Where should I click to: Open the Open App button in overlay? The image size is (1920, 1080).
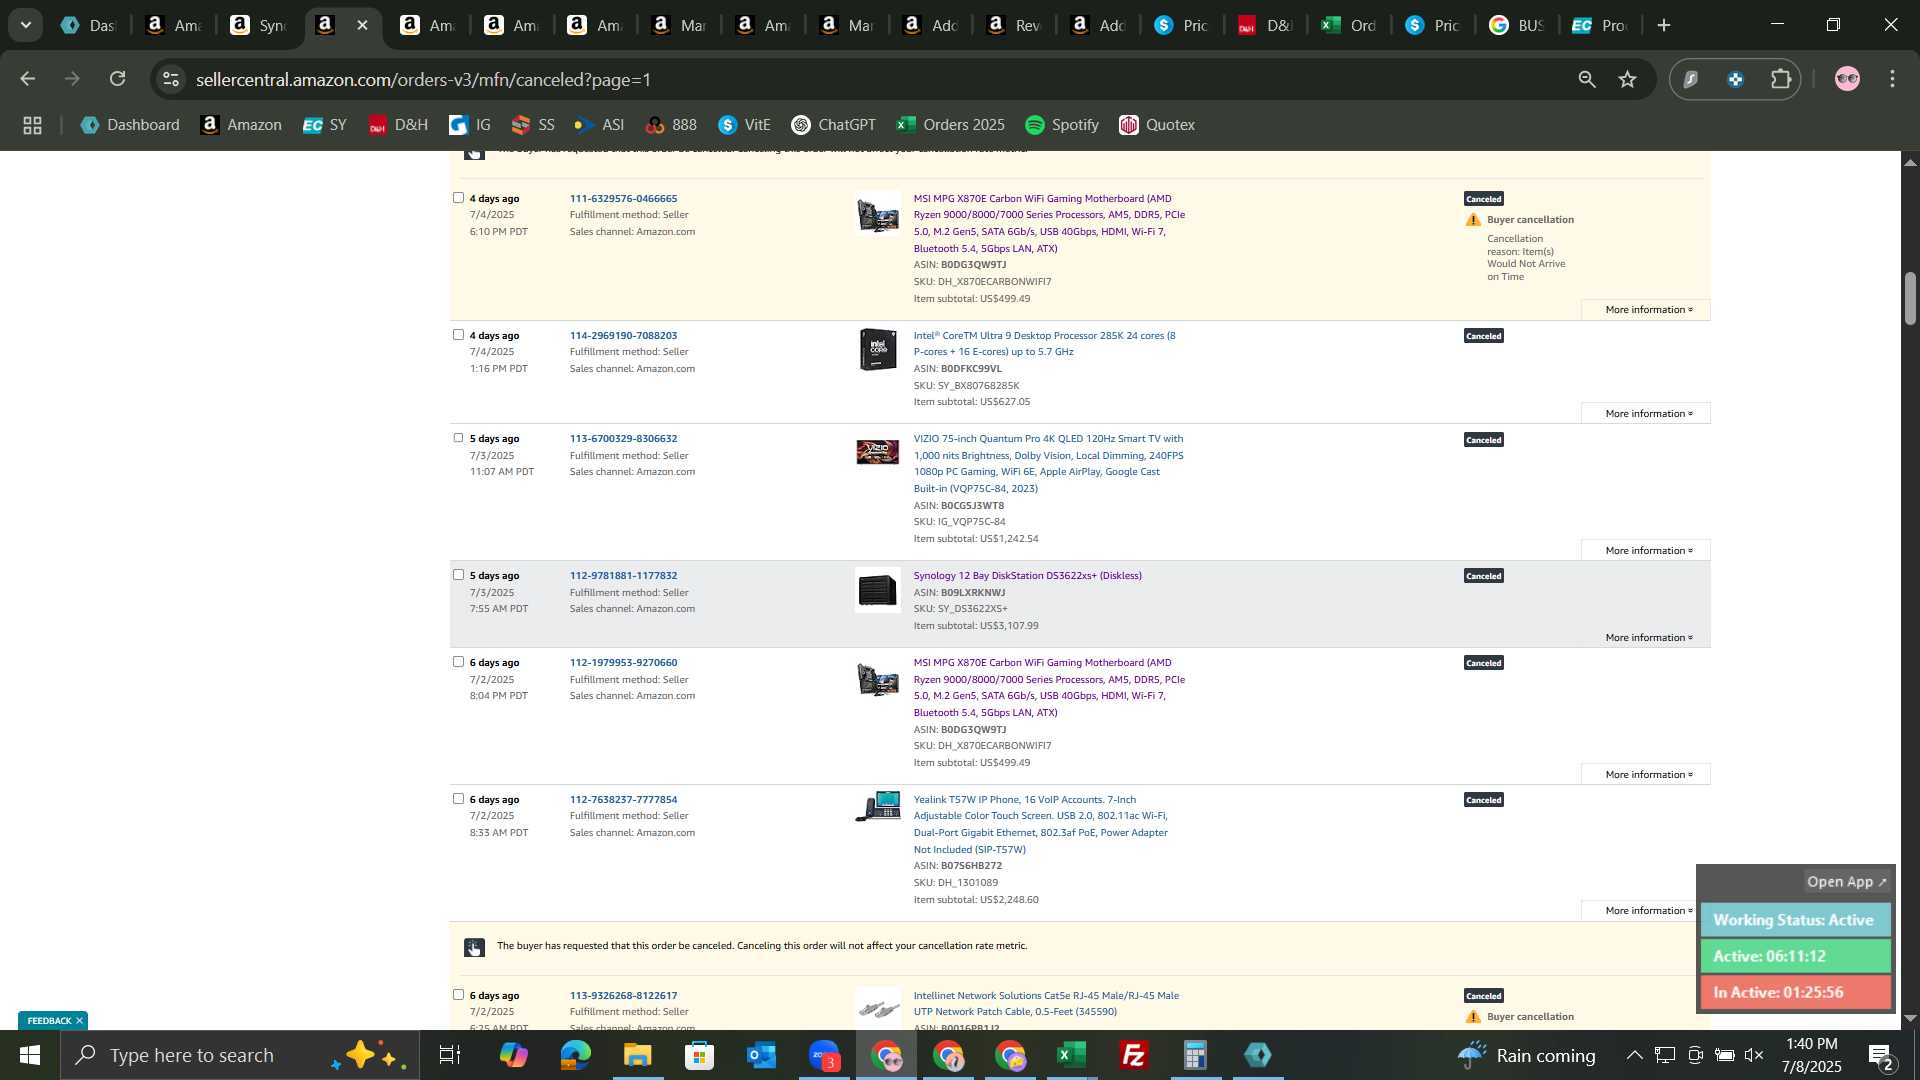pyautogui.click(x=1846, y=882)
